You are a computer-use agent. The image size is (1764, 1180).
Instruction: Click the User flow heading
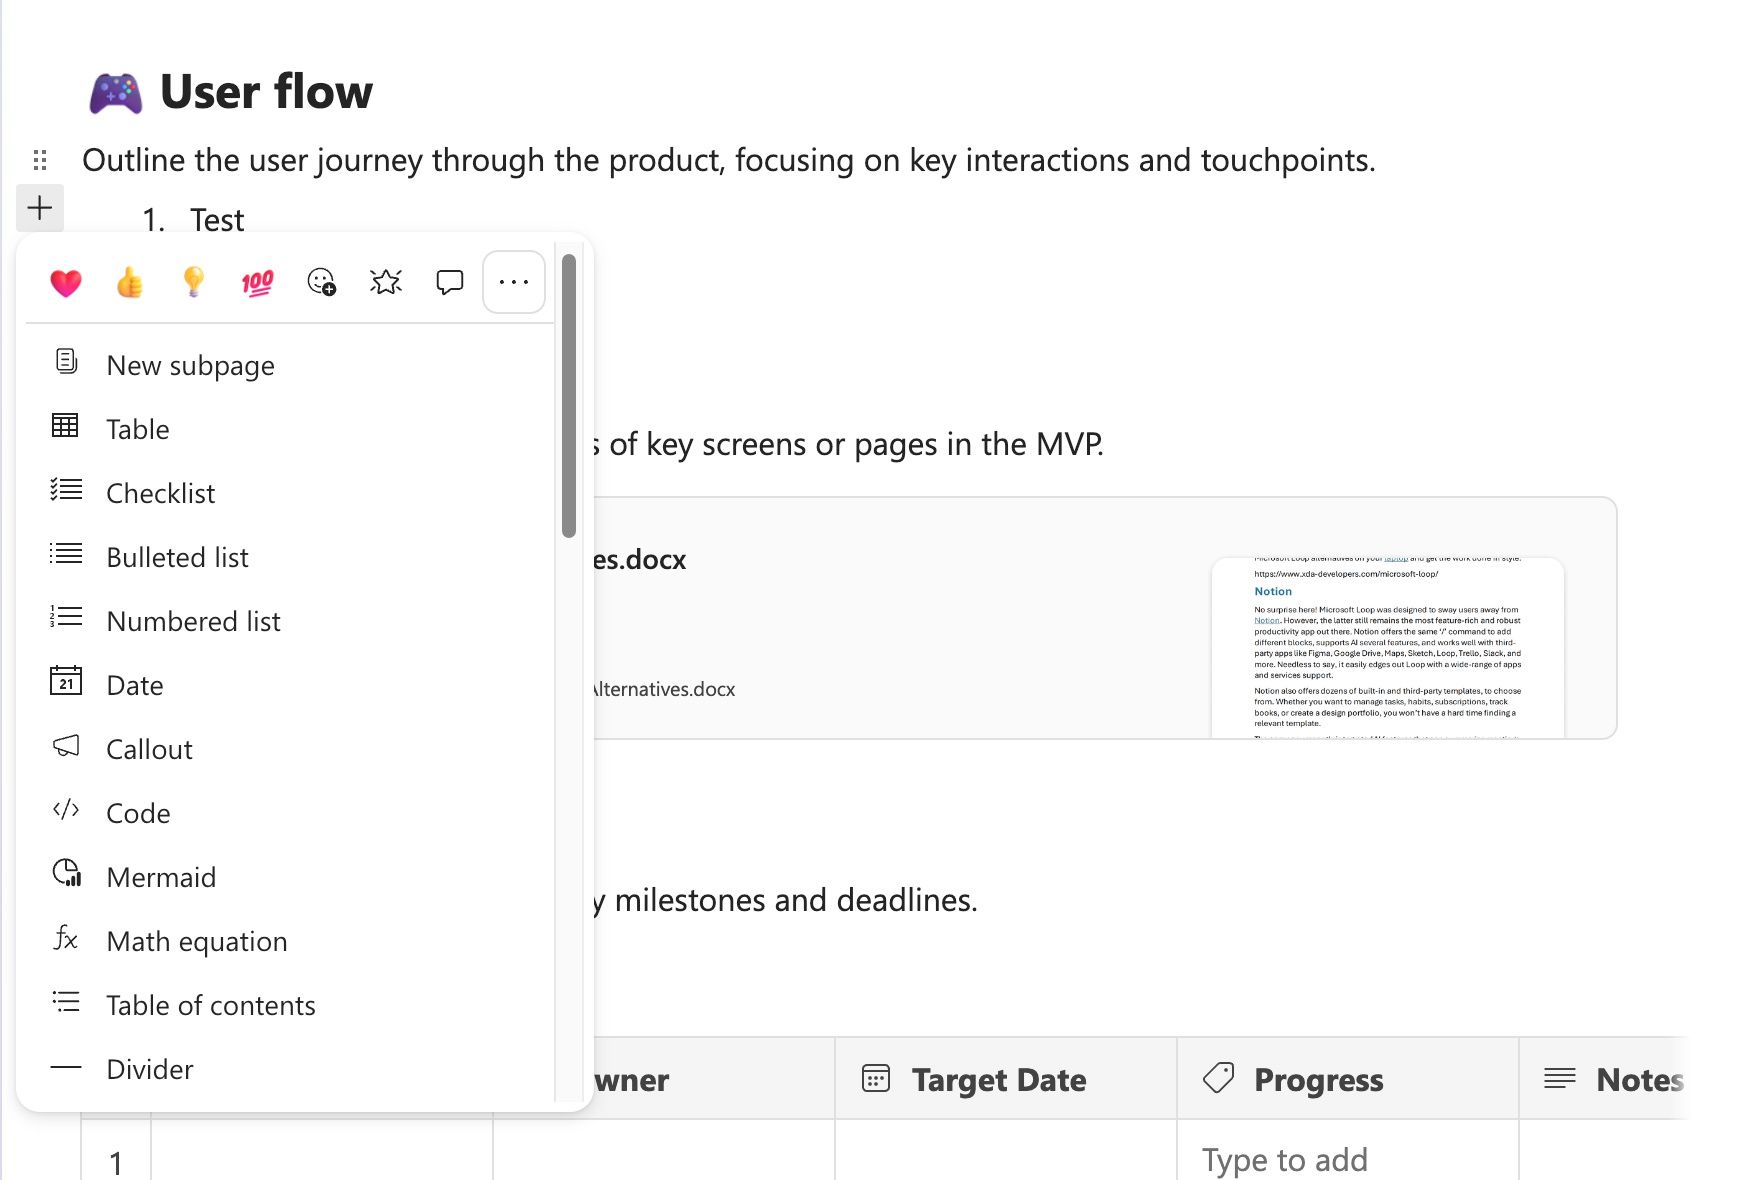click(266, 91)
